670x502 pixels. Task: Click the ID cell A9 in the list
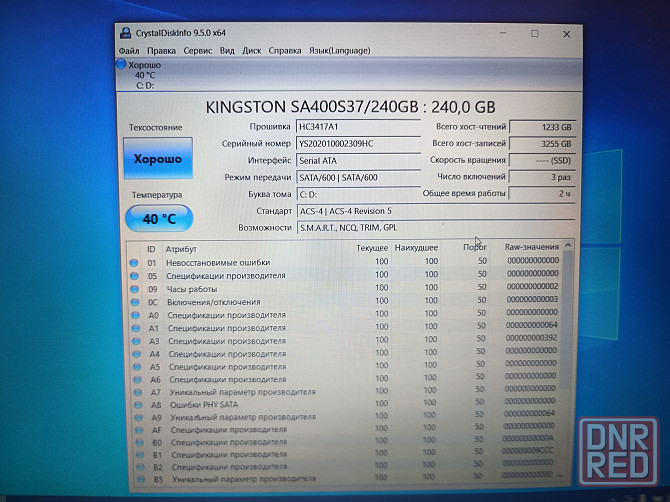[157, 417]
